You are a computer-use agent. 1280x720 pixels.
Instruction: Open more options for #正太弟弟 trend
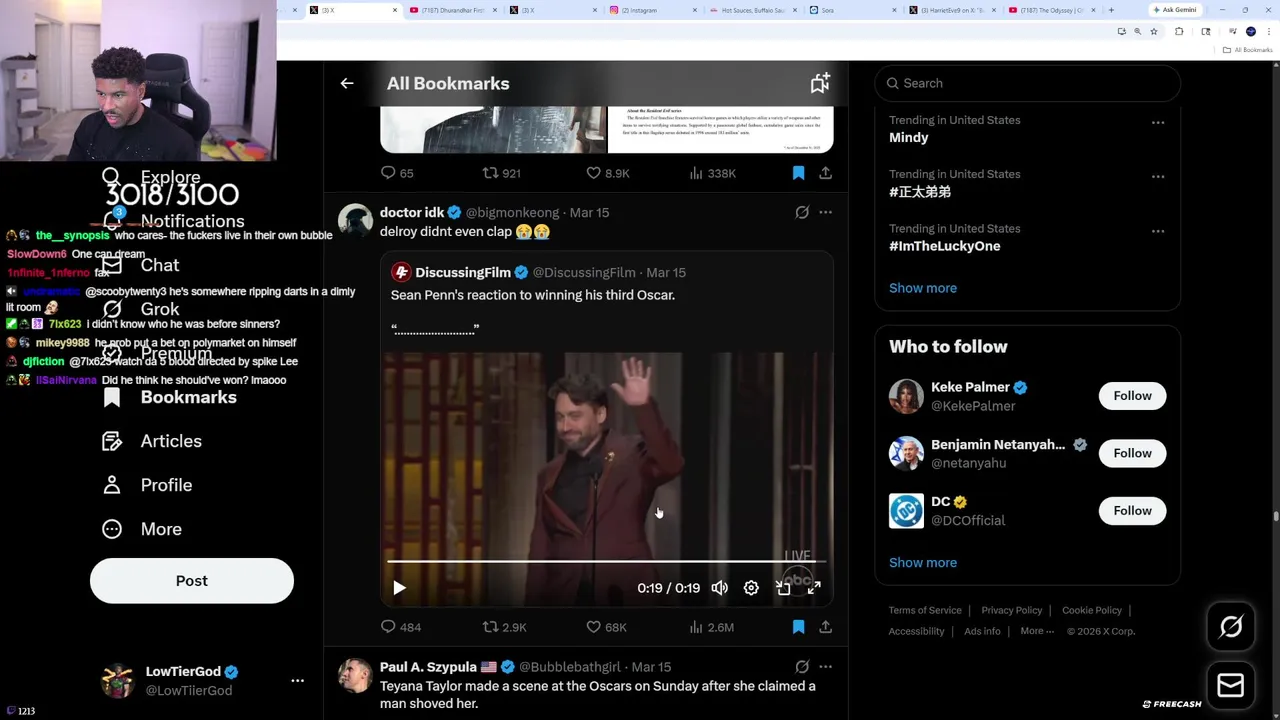[x=1157, y=176]
